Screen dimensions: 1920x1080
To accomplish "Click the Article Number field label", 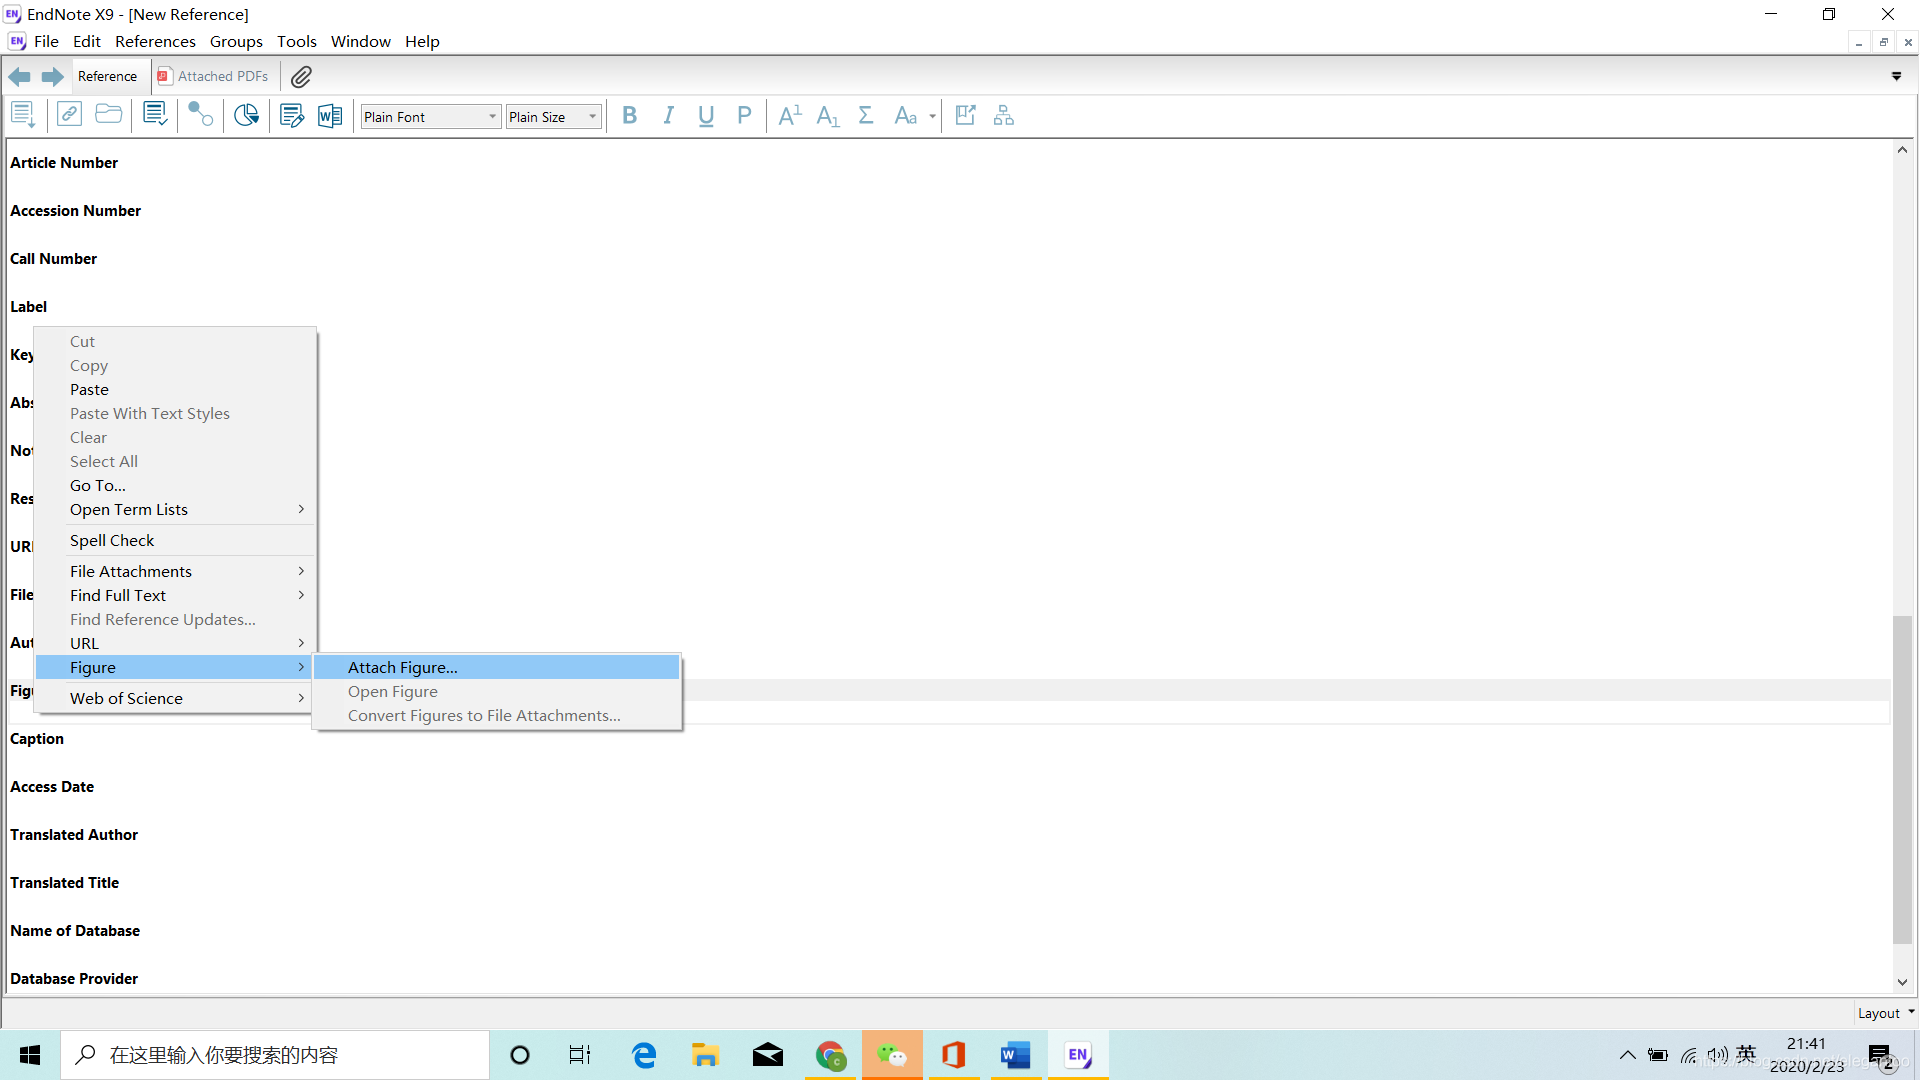I will pyautogui.click(x=64, y=162).
